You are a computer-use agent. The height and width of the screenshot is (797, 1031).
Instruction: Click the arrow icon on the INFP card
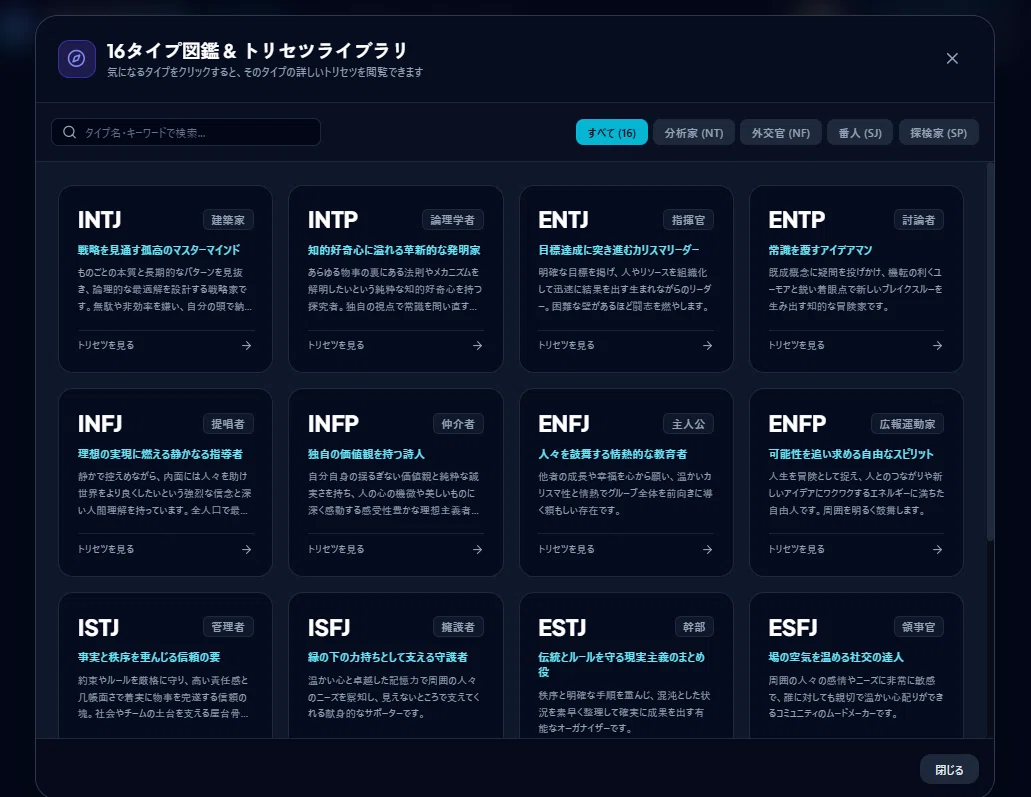pos(477,549)
